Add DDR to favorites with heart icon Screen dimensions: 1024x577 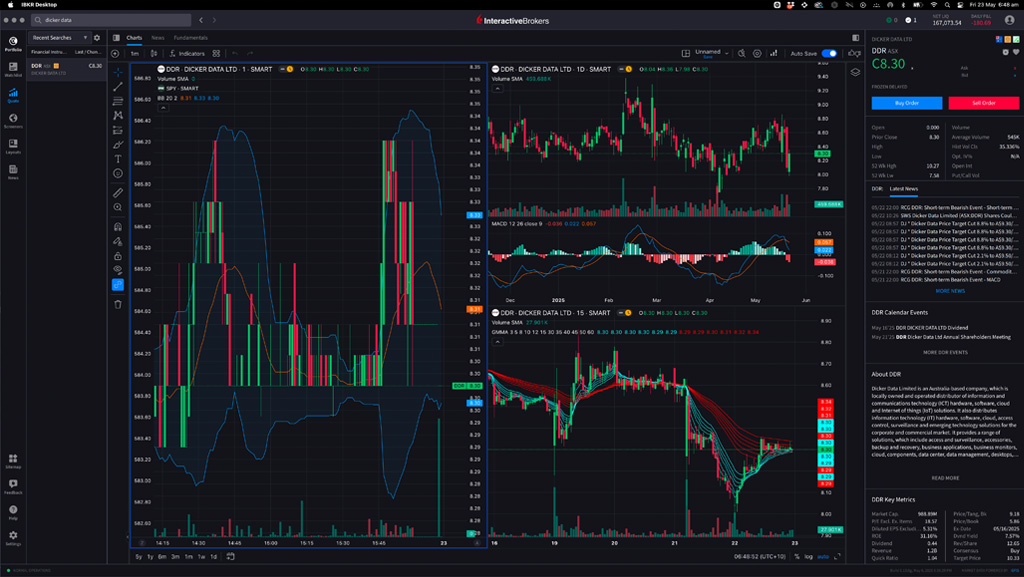point(1016,52)
